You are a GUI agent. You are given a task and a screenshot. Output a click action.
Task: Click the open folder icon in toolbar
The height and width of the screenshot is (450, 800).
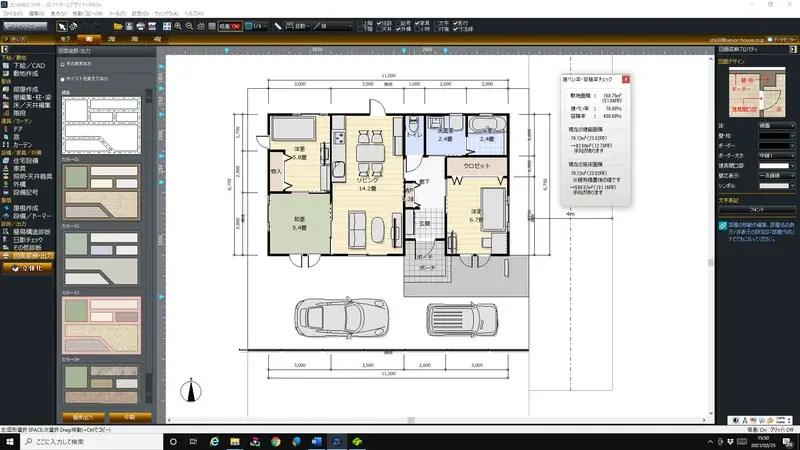118,27
